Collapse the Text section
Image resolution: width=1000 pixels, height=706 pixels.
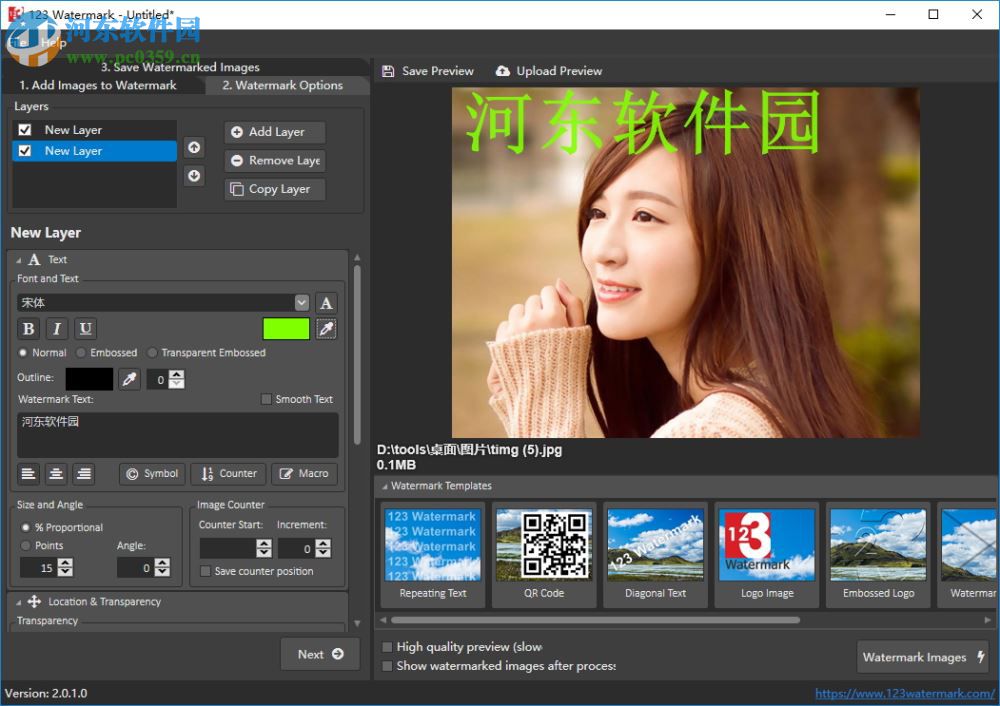click(18, 259)
